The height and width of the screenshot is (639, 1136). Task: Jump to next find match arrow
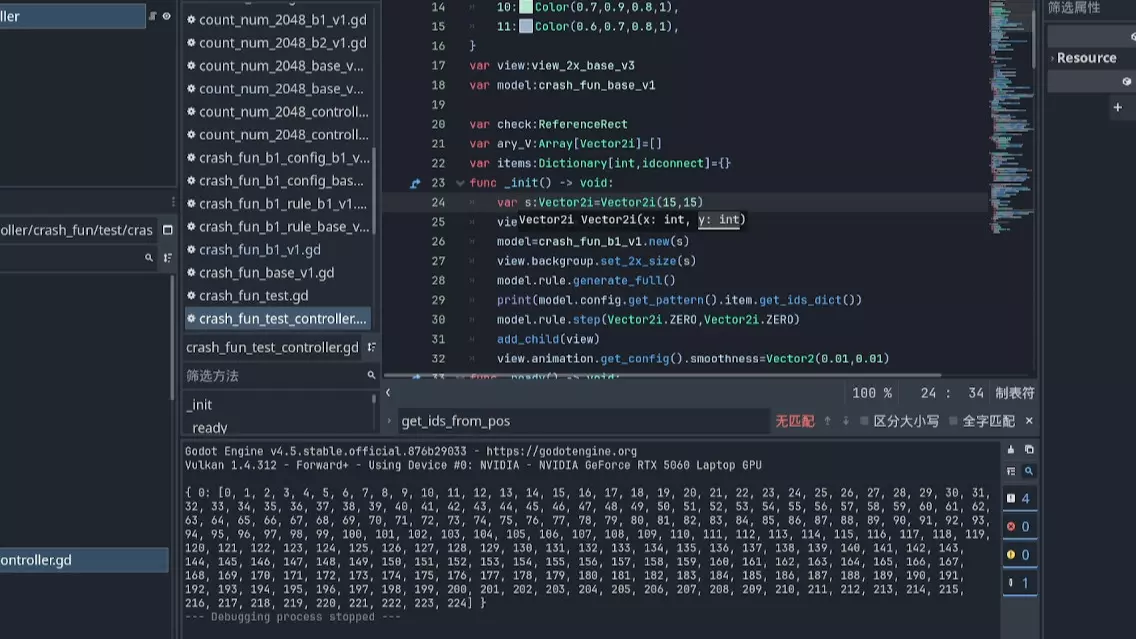[845, 421]
